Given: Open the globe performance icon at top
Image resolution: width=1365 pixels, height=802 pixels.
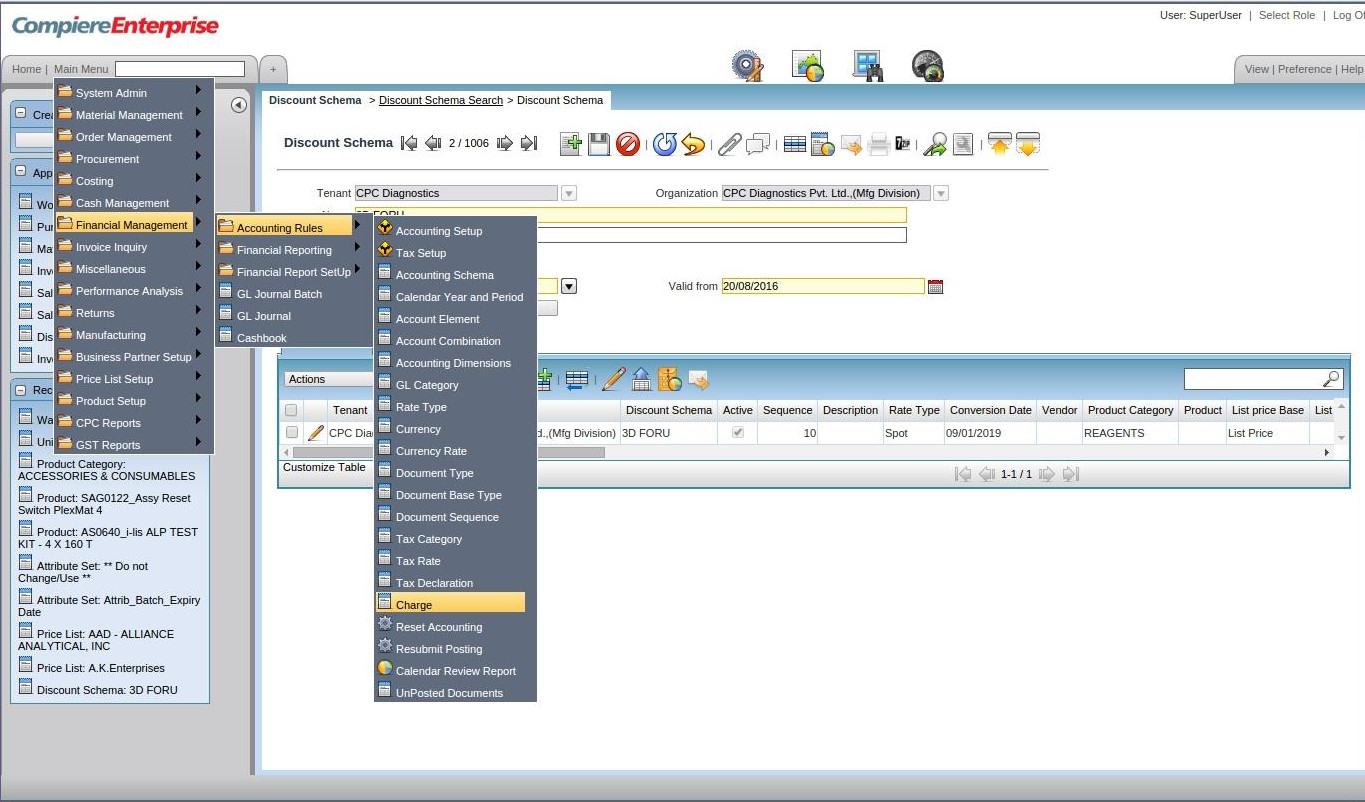Looking at the screenshot, I should pos(928,66).
